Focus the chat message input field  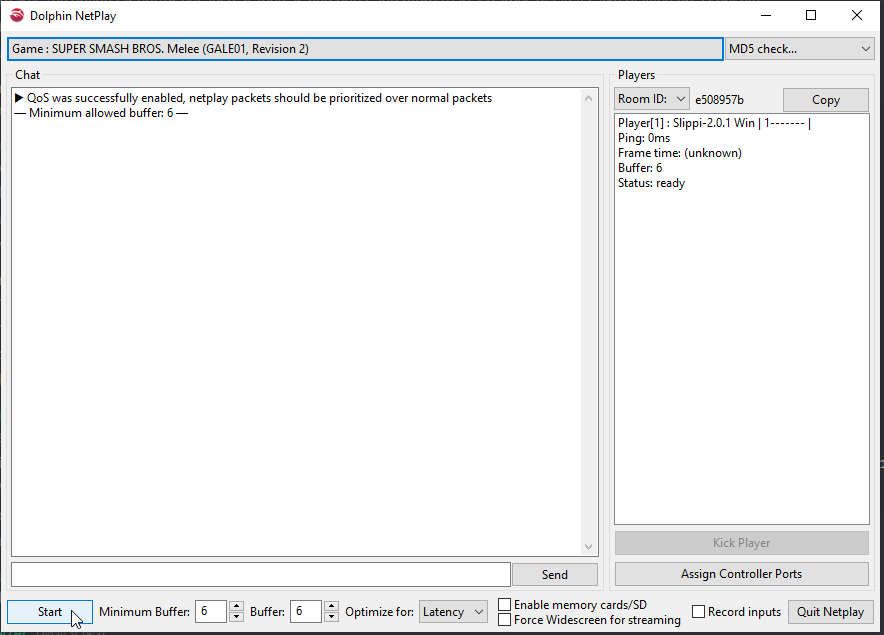[261, 575]
